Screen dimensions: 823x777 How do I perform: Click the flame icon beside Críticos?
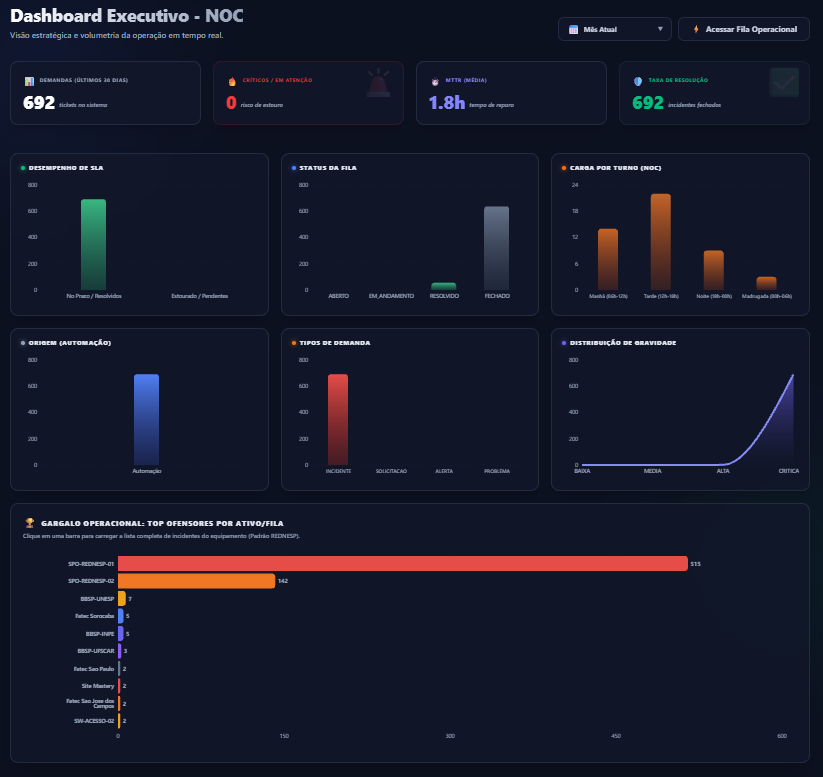coord(232,81)
